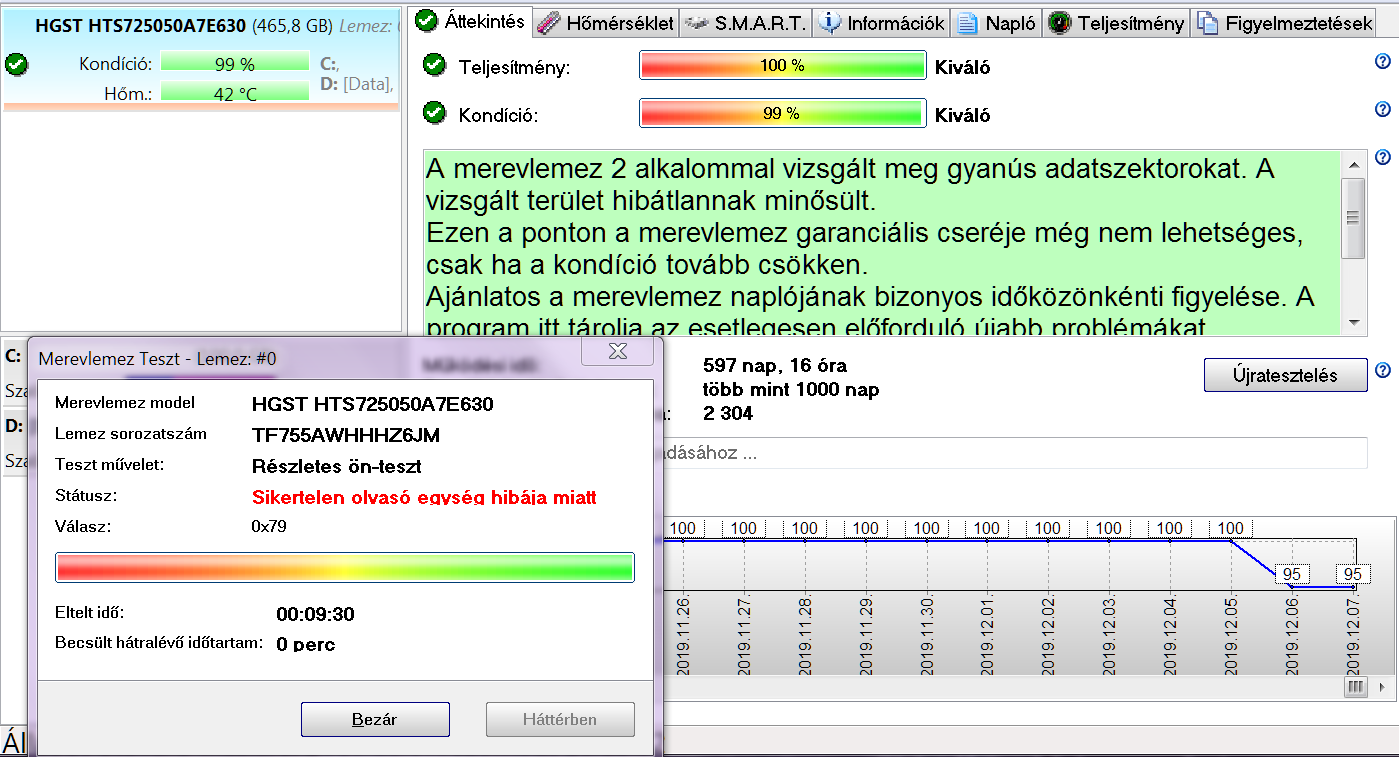Click the Újratesztelés button
The width and height of the screenshot is (1399, 757).
coord(1285,375)
